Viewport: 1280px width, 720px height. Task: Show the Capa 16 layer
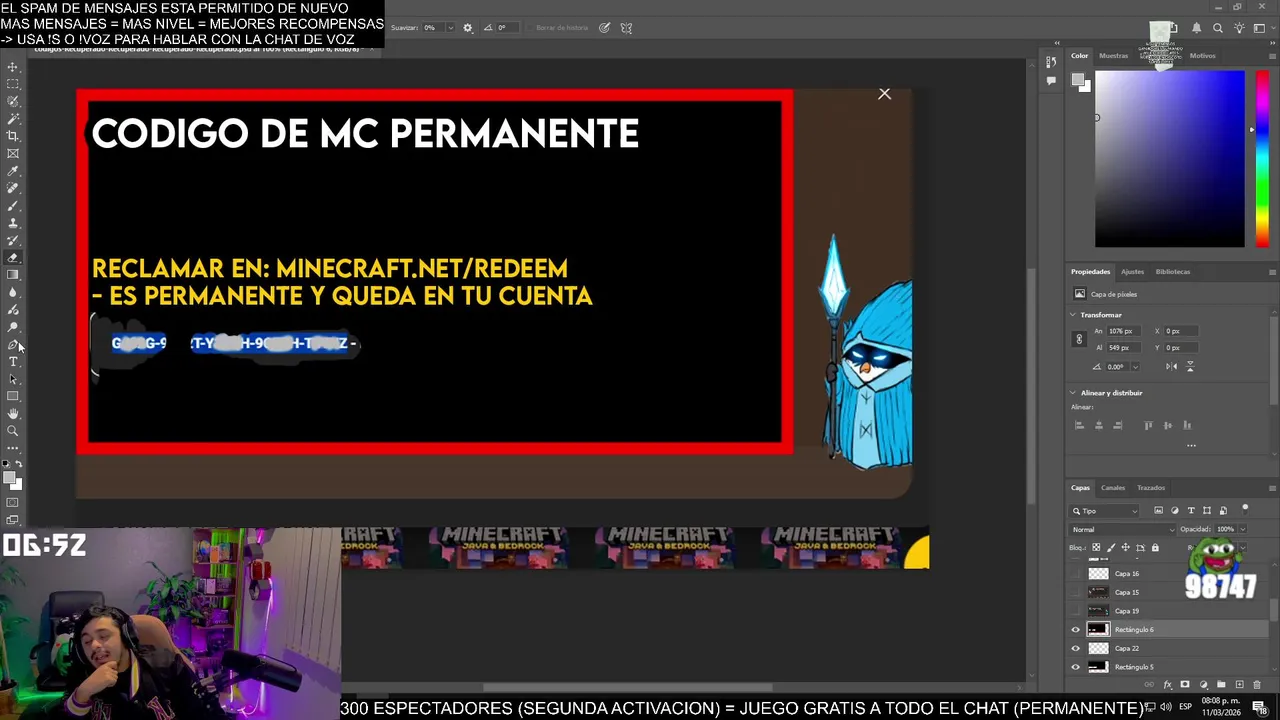(1076, 574)
